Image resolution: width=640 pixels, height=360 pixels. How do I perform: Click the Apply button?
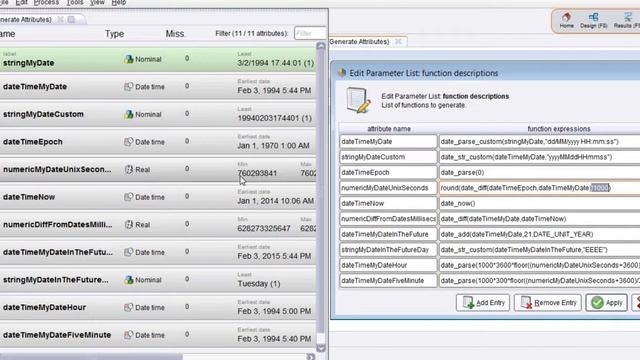pyautogui.click(x=607, y=303)
